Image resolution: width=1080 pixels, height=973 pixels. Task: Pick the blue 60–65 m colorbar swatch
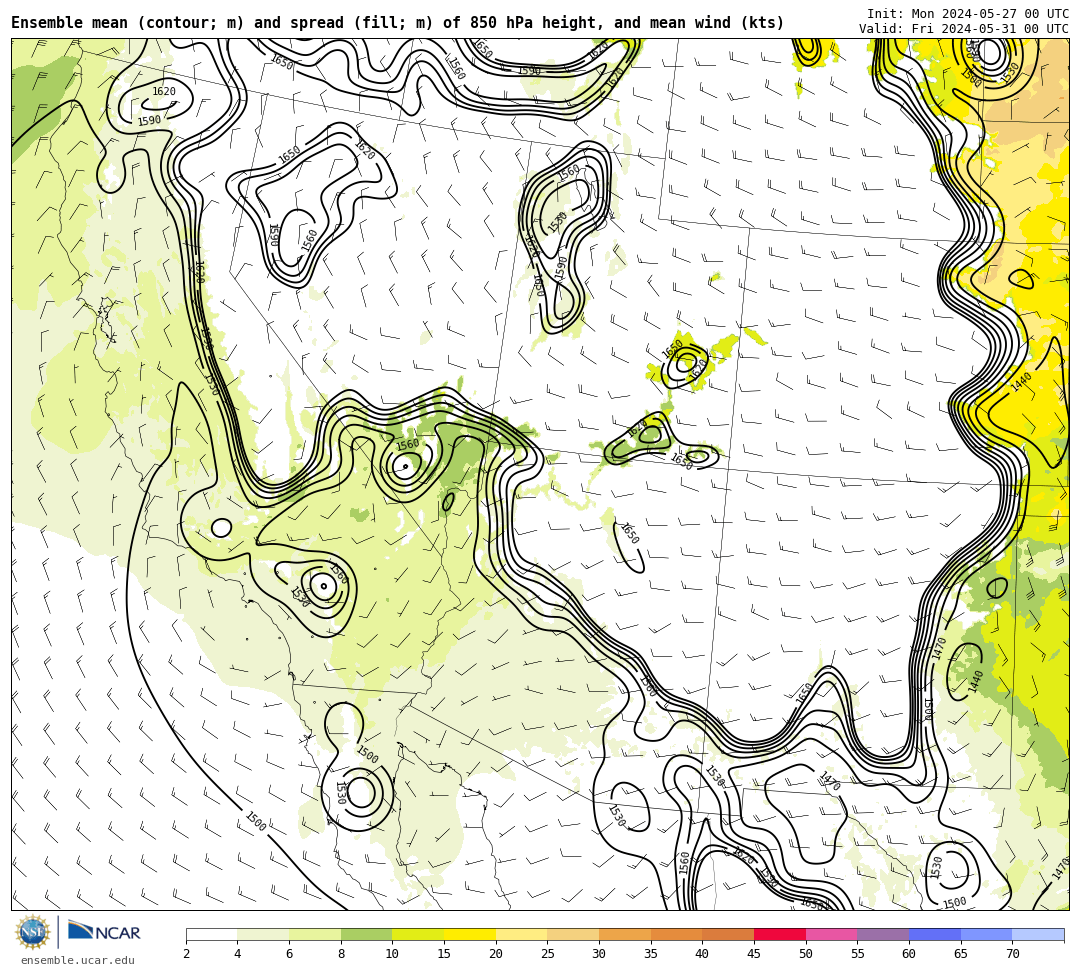point(935,934)
